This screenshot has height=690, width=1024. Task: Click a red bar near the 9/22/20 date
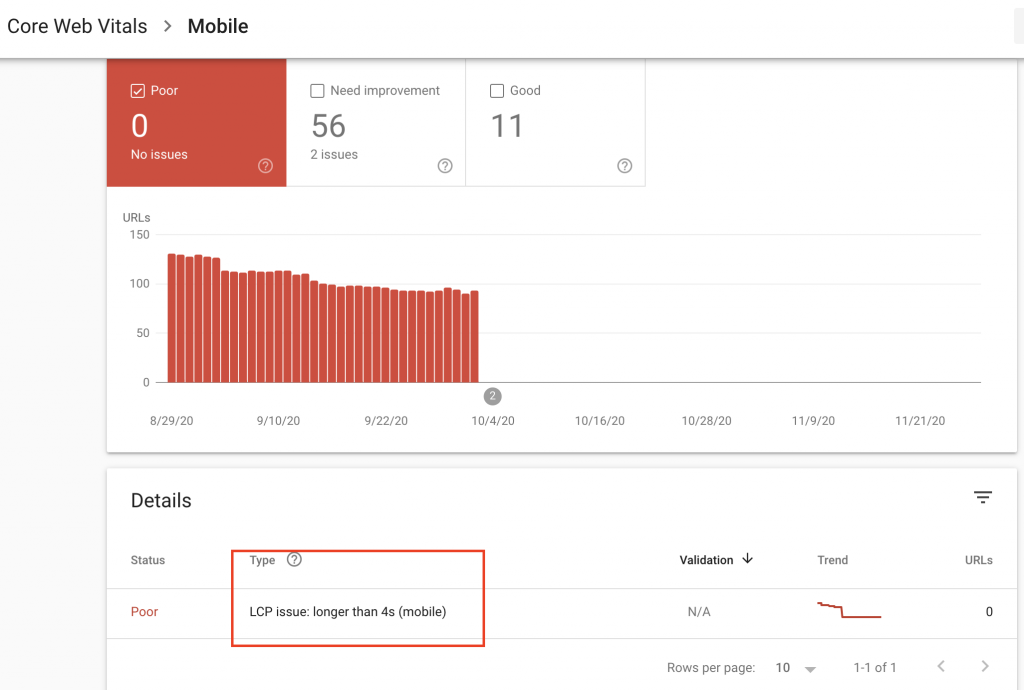(x=386, y=330)
